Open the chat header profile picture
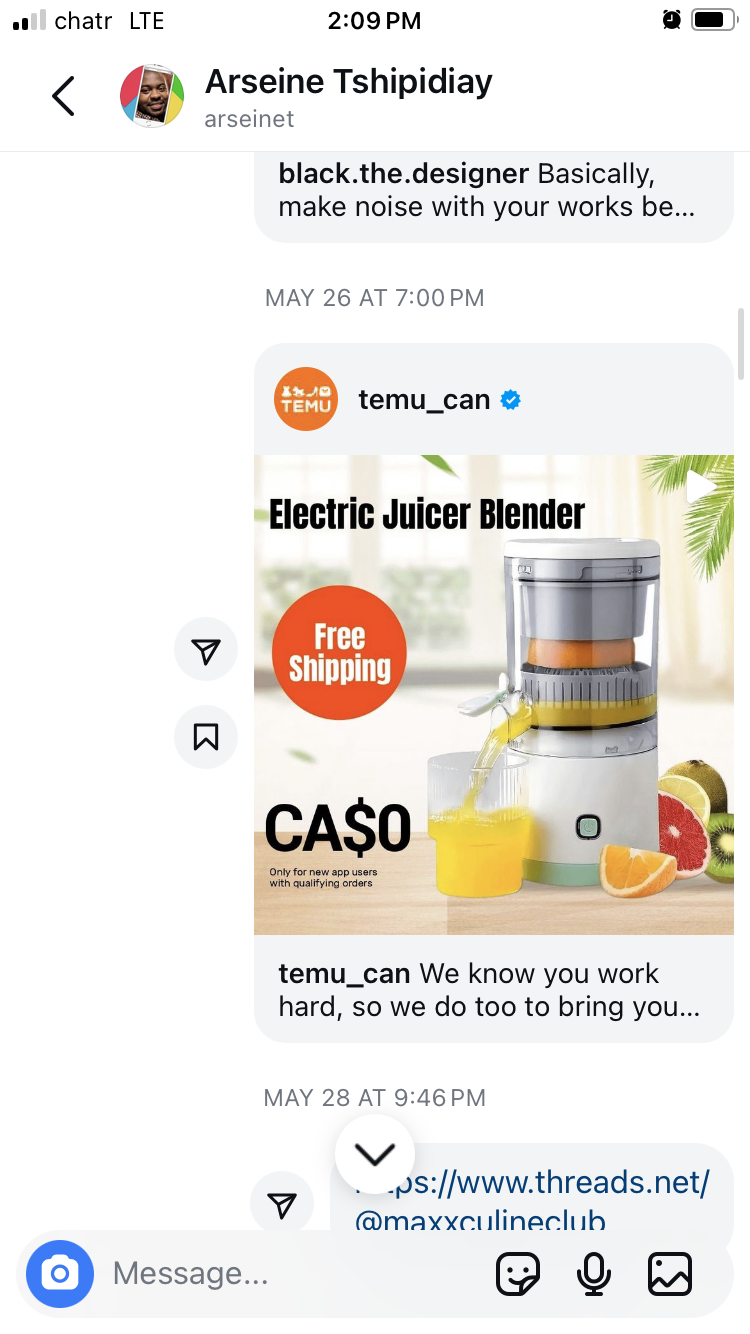The image size is (750, 1334). tap(152, 96)
